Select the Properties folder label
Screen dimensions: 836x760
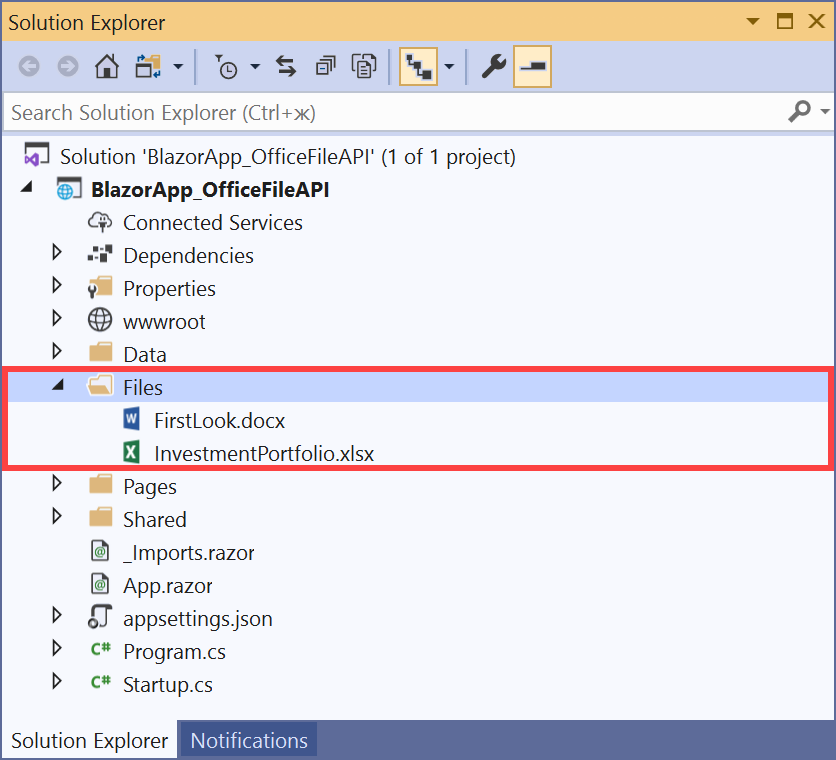pyautogui.click(x=169, y=289)
